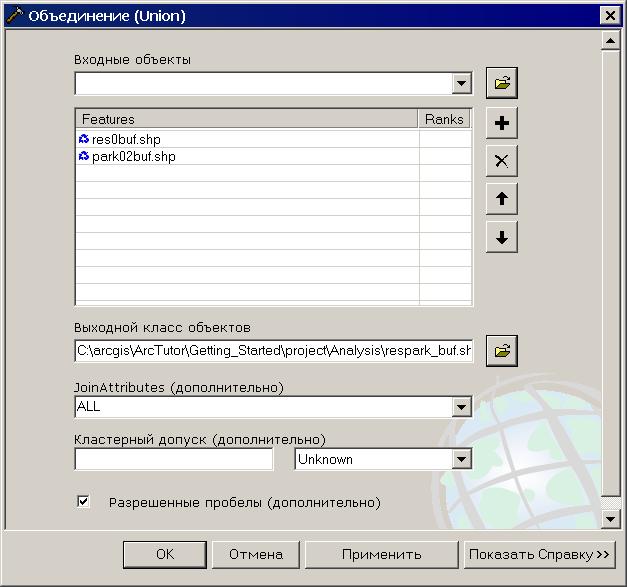Close the Union dialog window
The image size is (627, 587).
(x=610, y=16)
